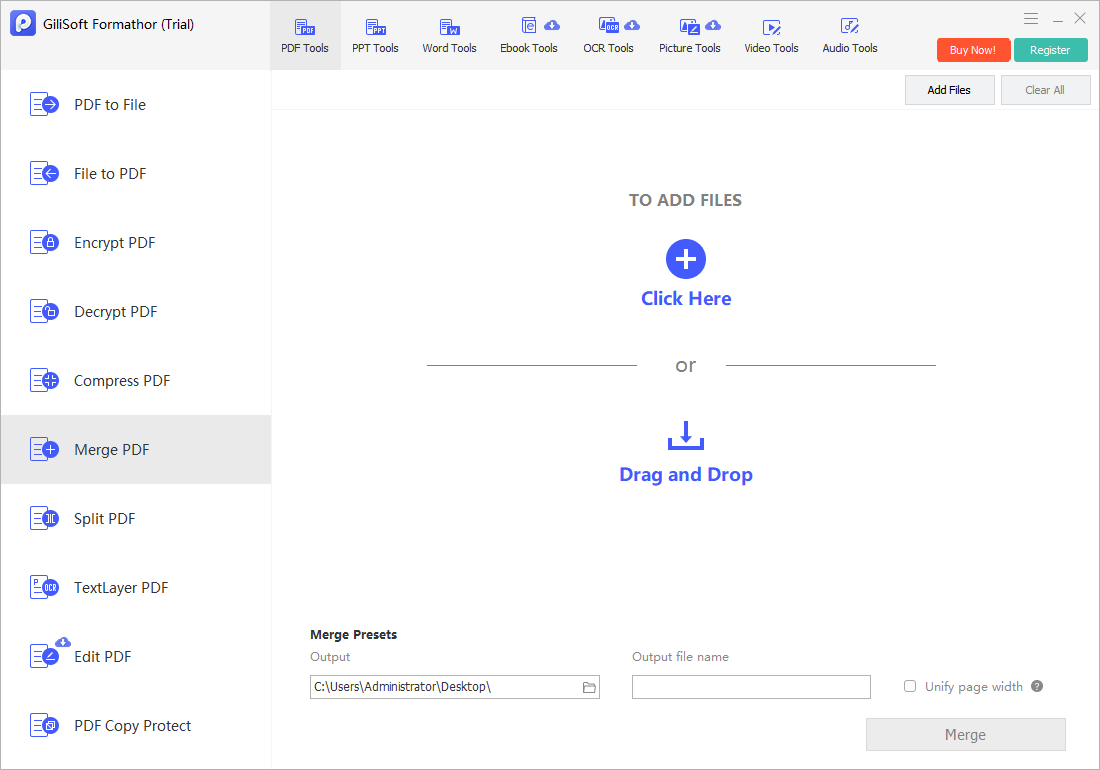Viewport: 1100px width, 770px height.
Task: Click the cloud download badge on OCR Tools
Action: [x=632, y=25]
